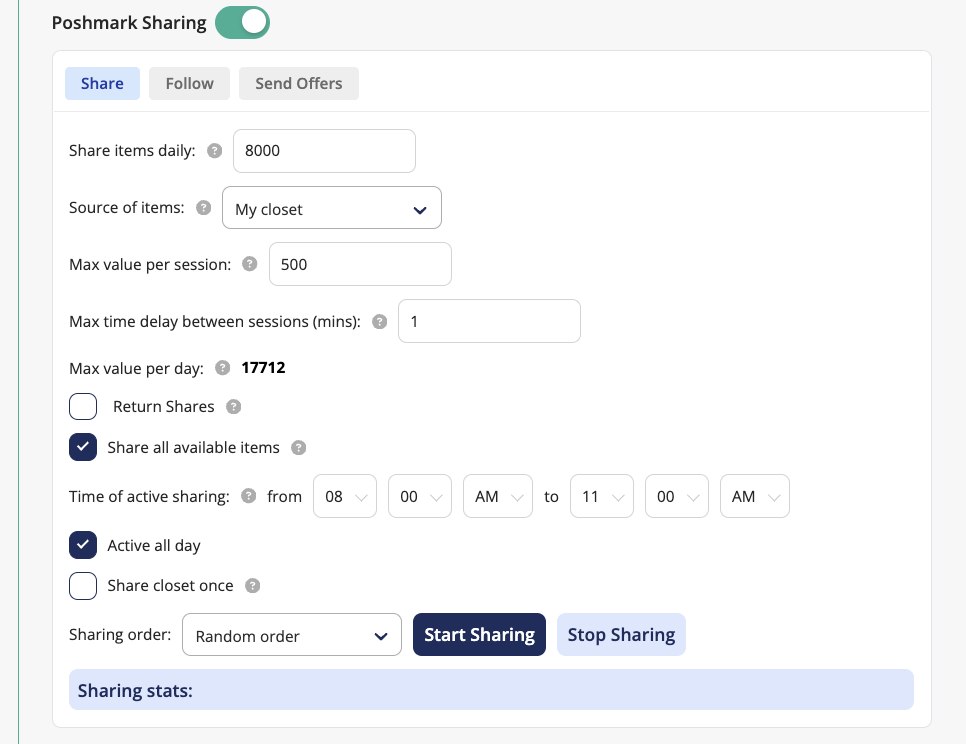Click help icon beside Share closet once
Viewport: 966px width, 744px height.
coord(252,586)
